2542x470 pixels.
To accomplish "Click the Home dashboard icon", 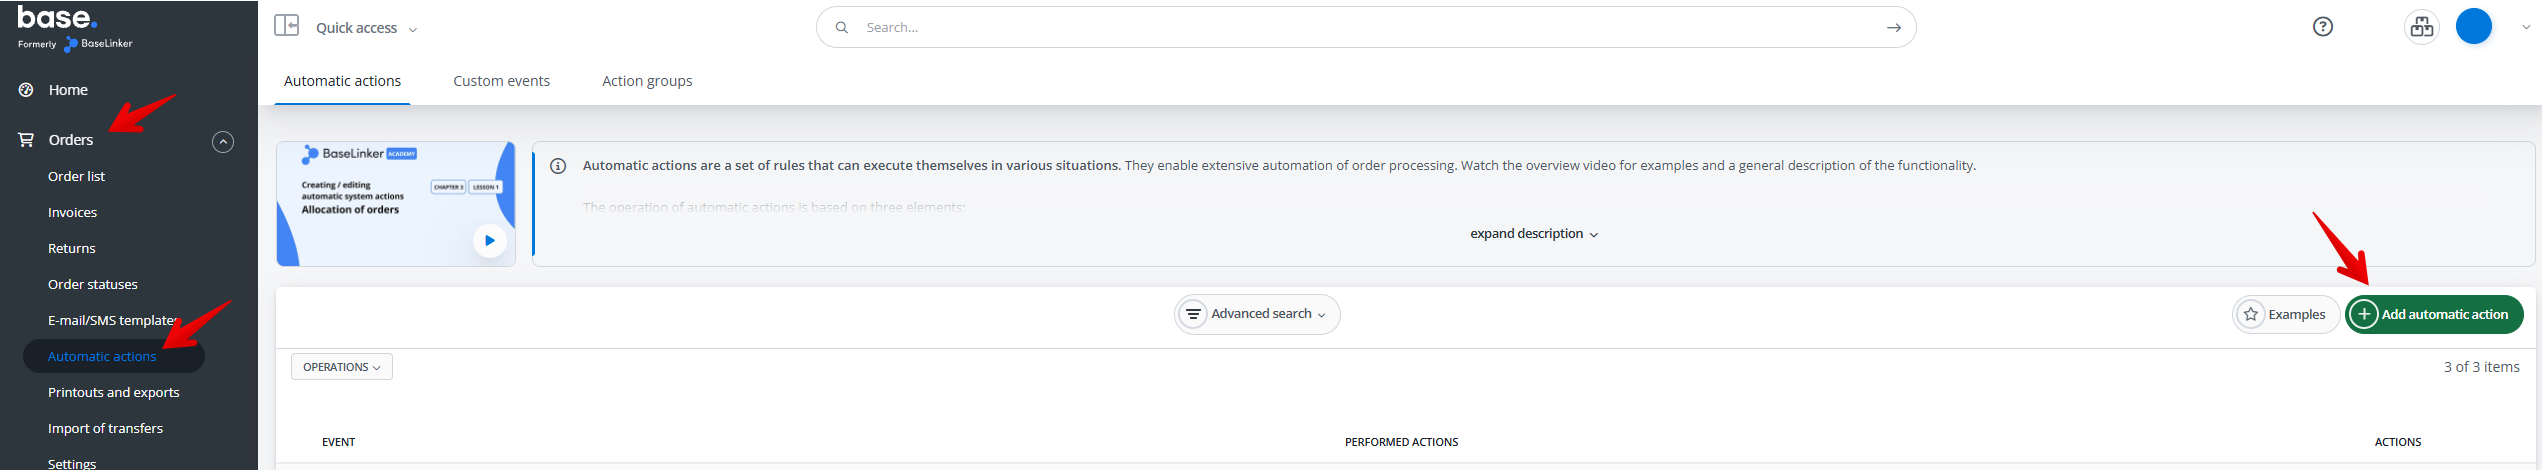I will [x=26, y=90].
